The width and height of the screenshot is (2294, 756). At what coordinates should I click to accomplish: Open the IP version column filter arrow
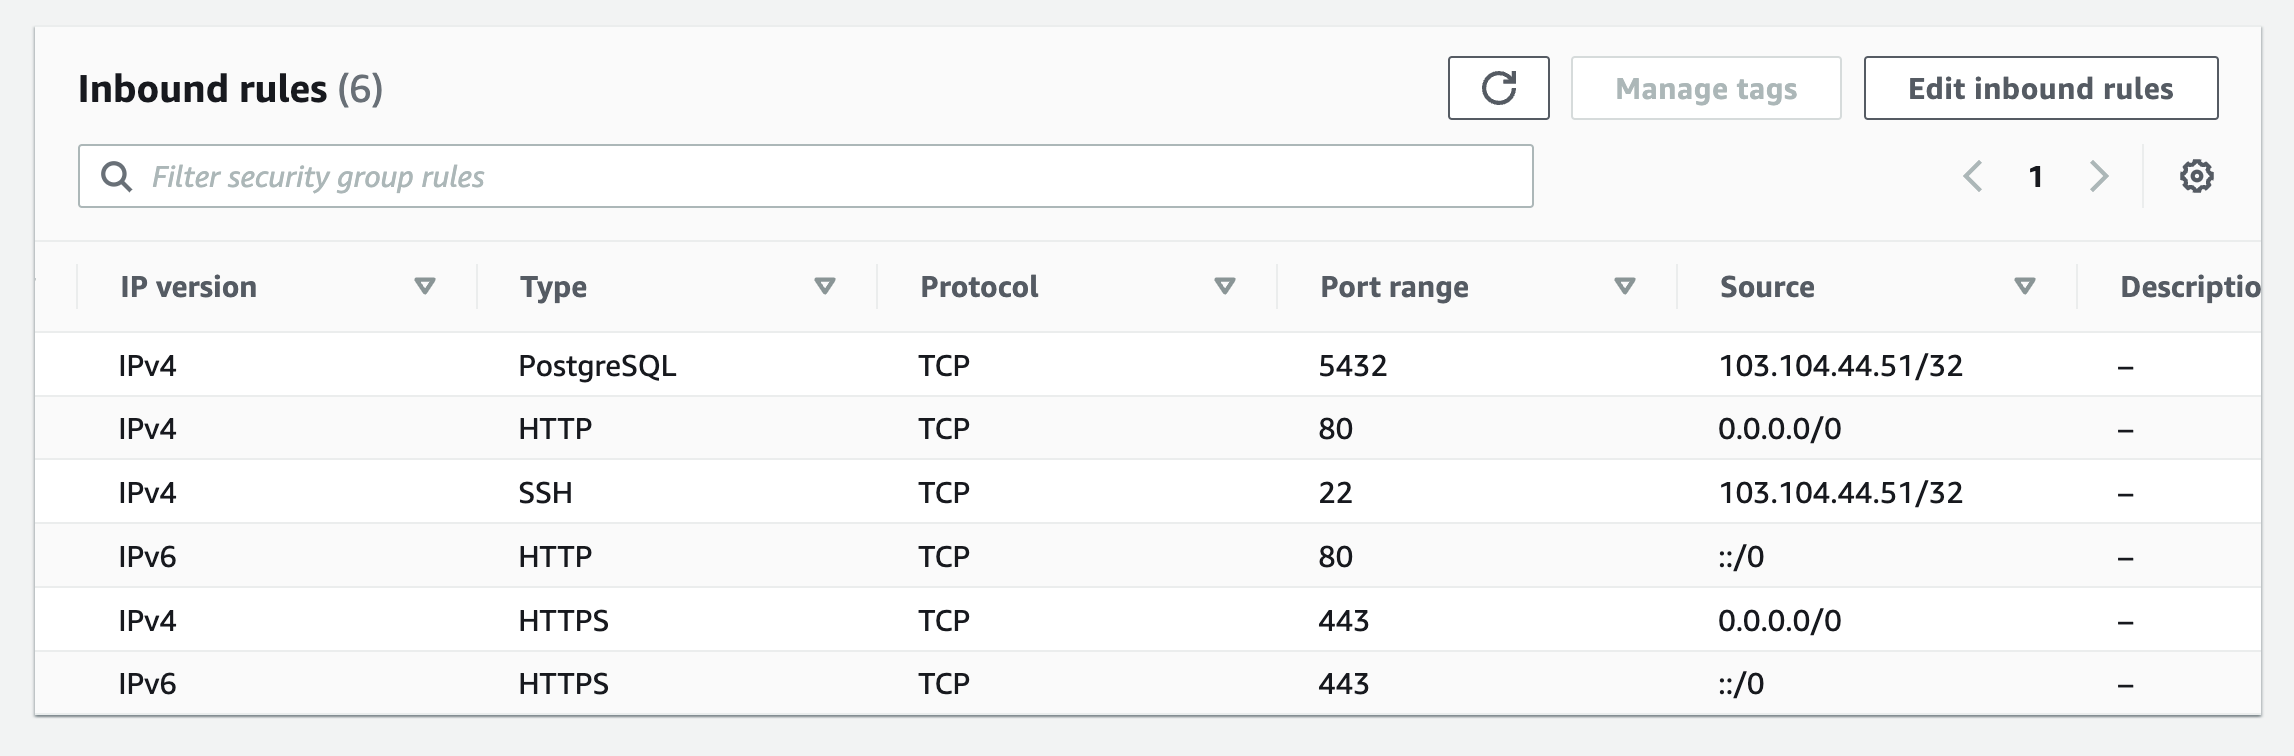coord(426,286)
